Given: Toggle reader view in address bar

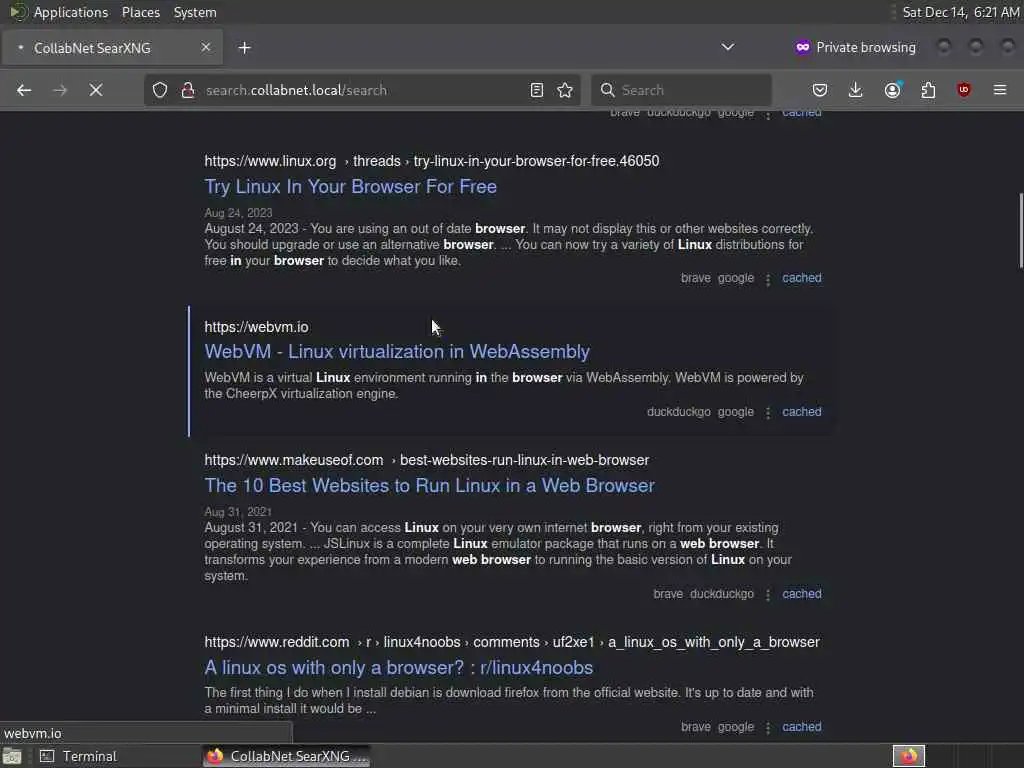Looking at the screenshot, I should (537, 90).
